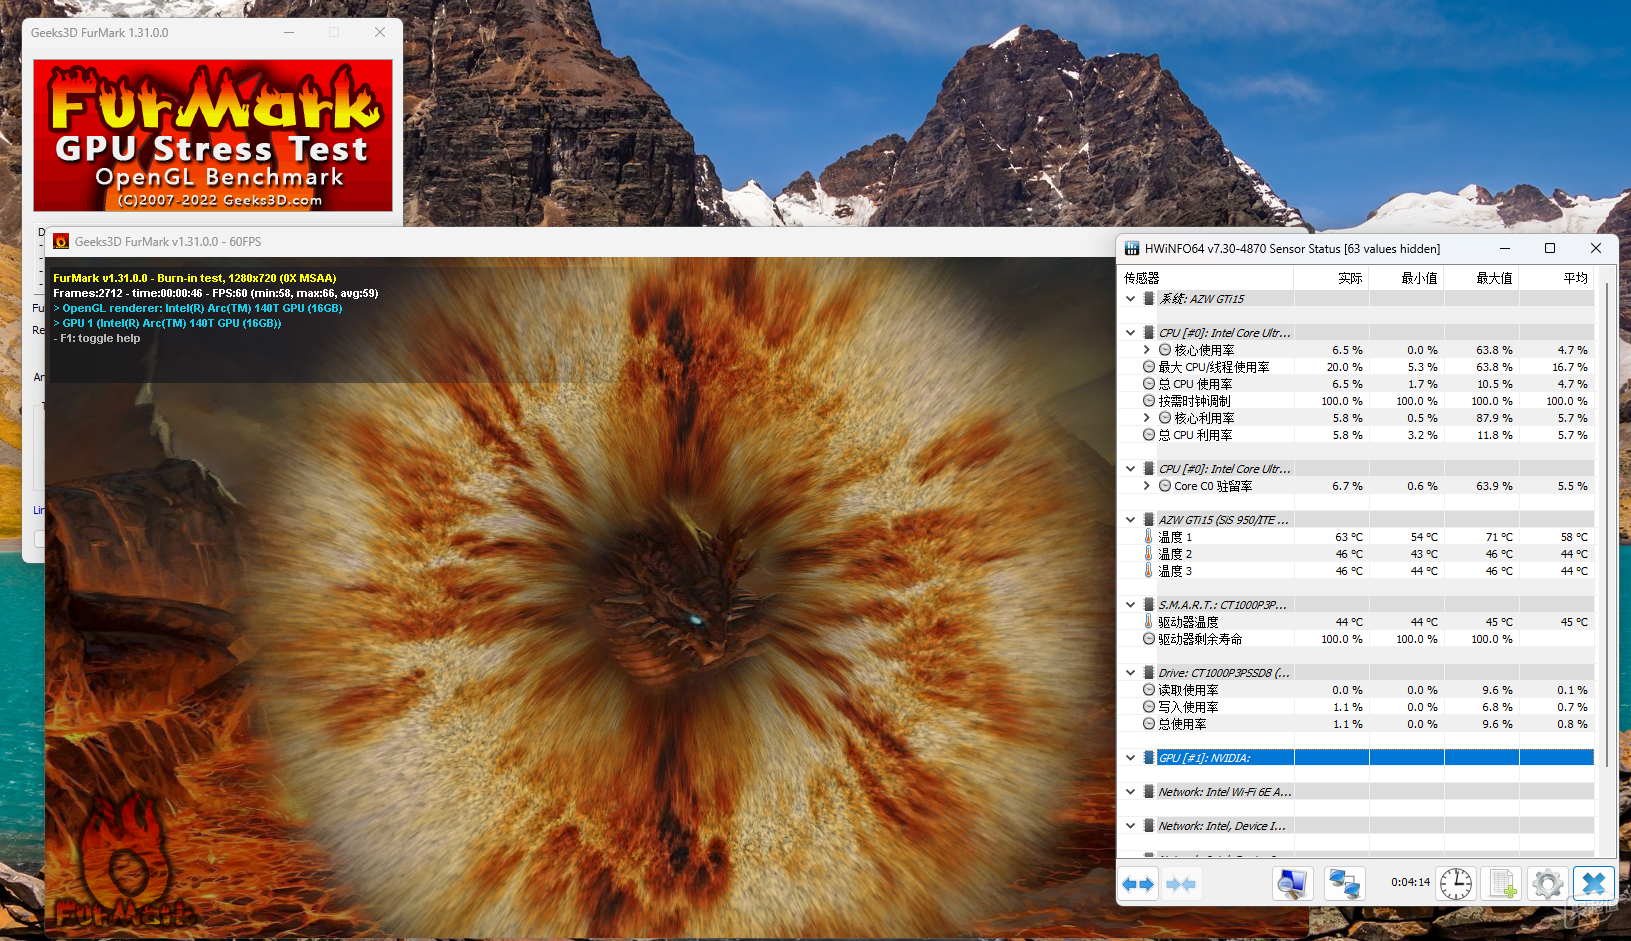Screen dimensions: 1631x941
Task: Click the thermometer icon beside 温度 3
Action: click(1149, 571)
